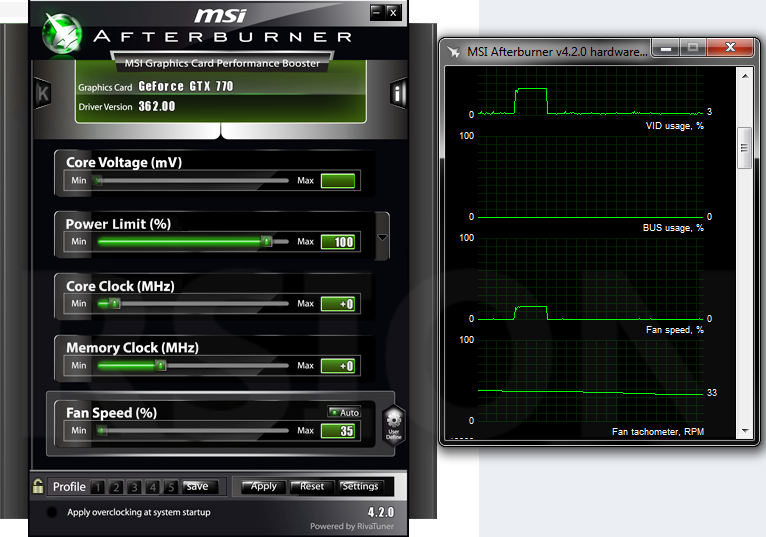Open the information i side button
This screenshot has height=537, width=766.
(398, 93)
